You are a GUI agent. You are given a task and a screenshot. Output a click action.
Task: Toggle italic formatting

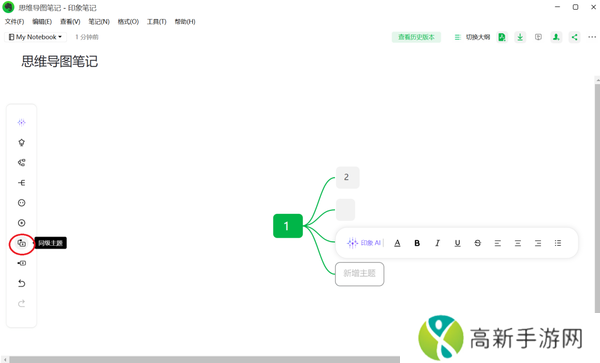click(x=437, y=243)
